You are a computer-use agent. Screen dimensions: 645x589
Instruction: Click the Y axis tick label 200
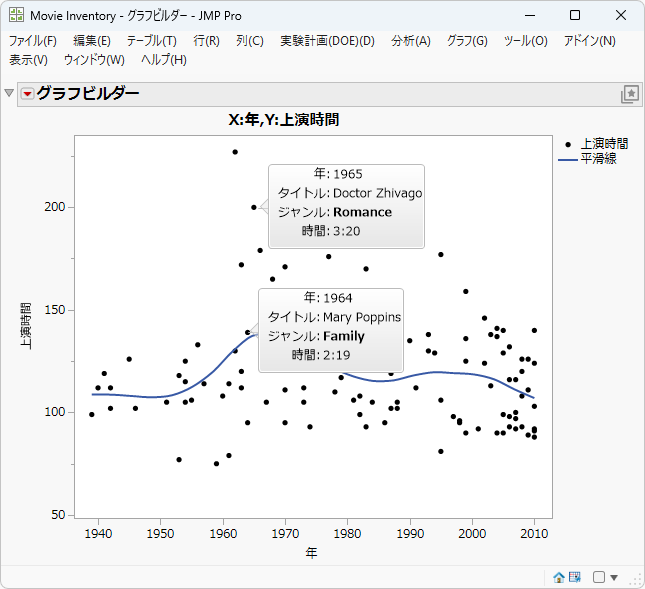click(x=55, y=207)
